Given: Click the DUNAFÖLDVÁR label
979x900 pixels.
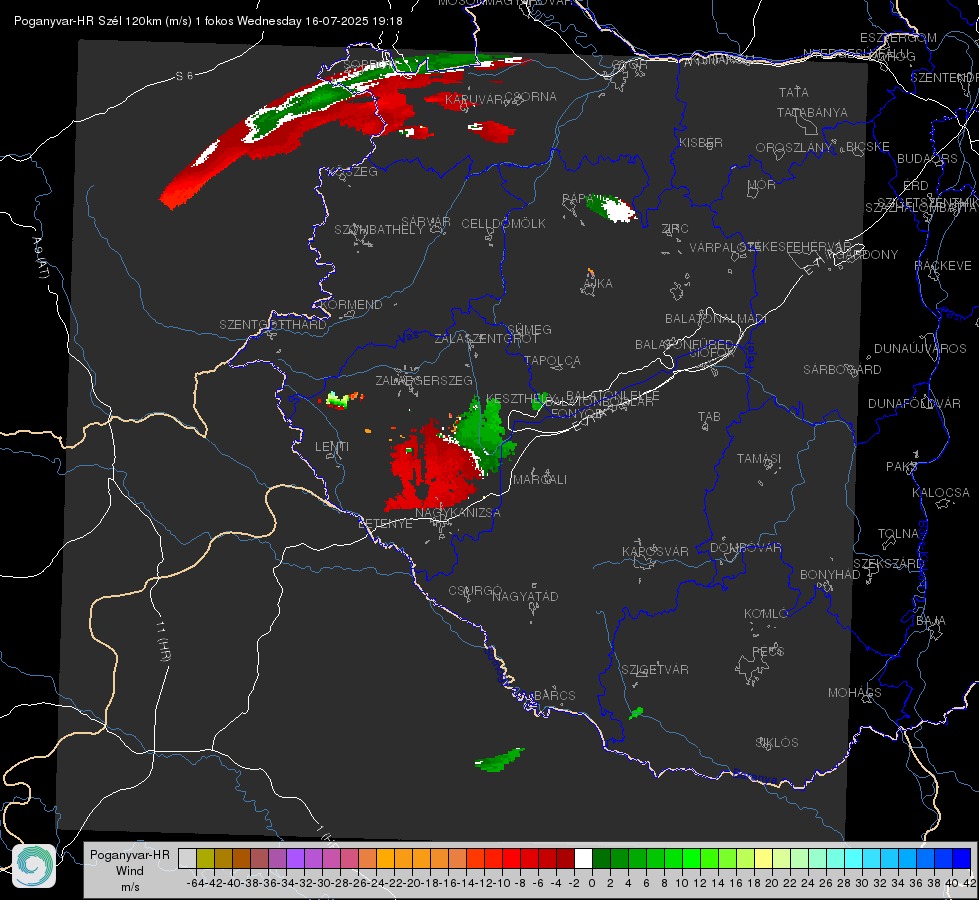Looking at the screenshot, I should [x=914, y=403].
